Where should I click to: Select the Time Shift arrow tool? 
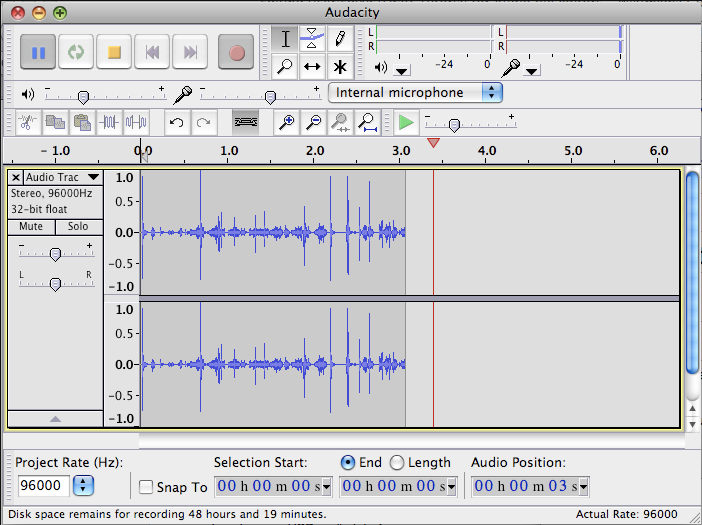pyautogui.click(x=312, y=67)
